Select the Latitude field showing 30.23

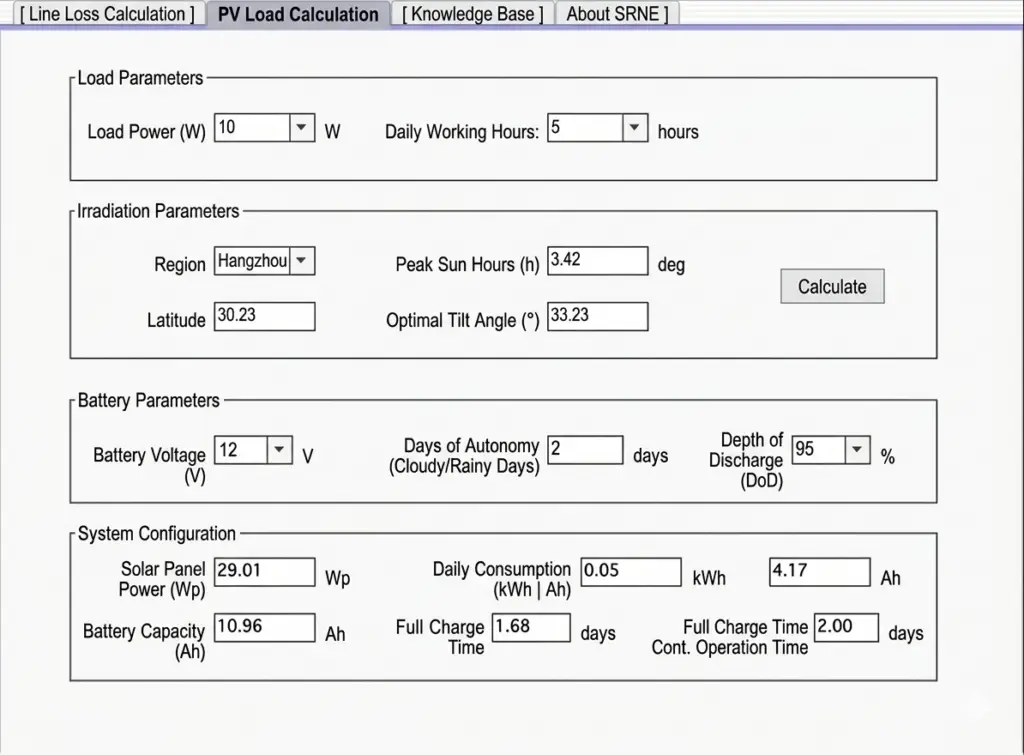click(x=265, y=316)
